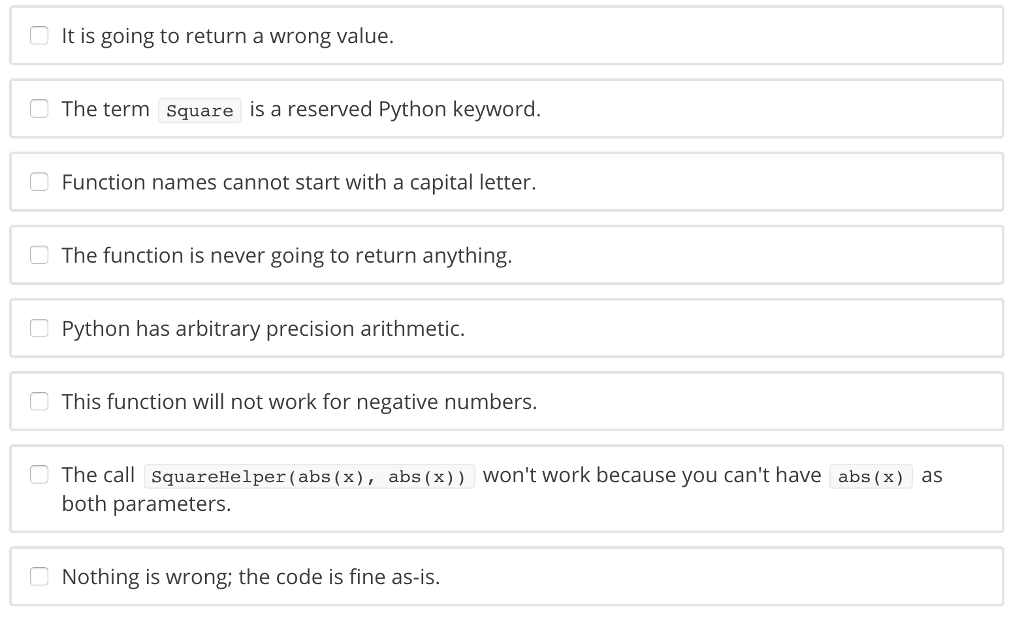Check the box next to 'The call SquareHelper' option
1024x639 pixels.
click(x=39, y=474)
